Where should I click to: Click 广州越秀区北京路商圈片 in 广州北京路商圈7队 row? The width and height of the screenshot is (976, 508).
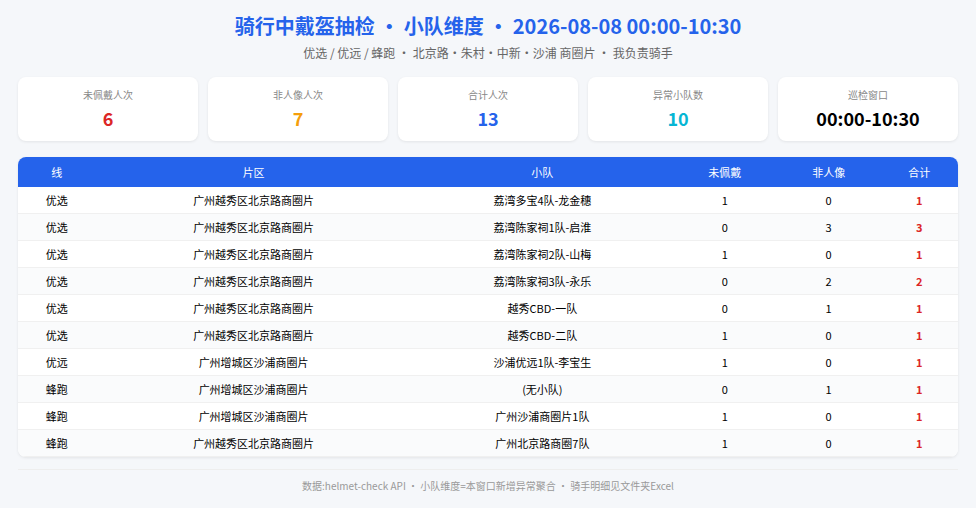point(253,444)
